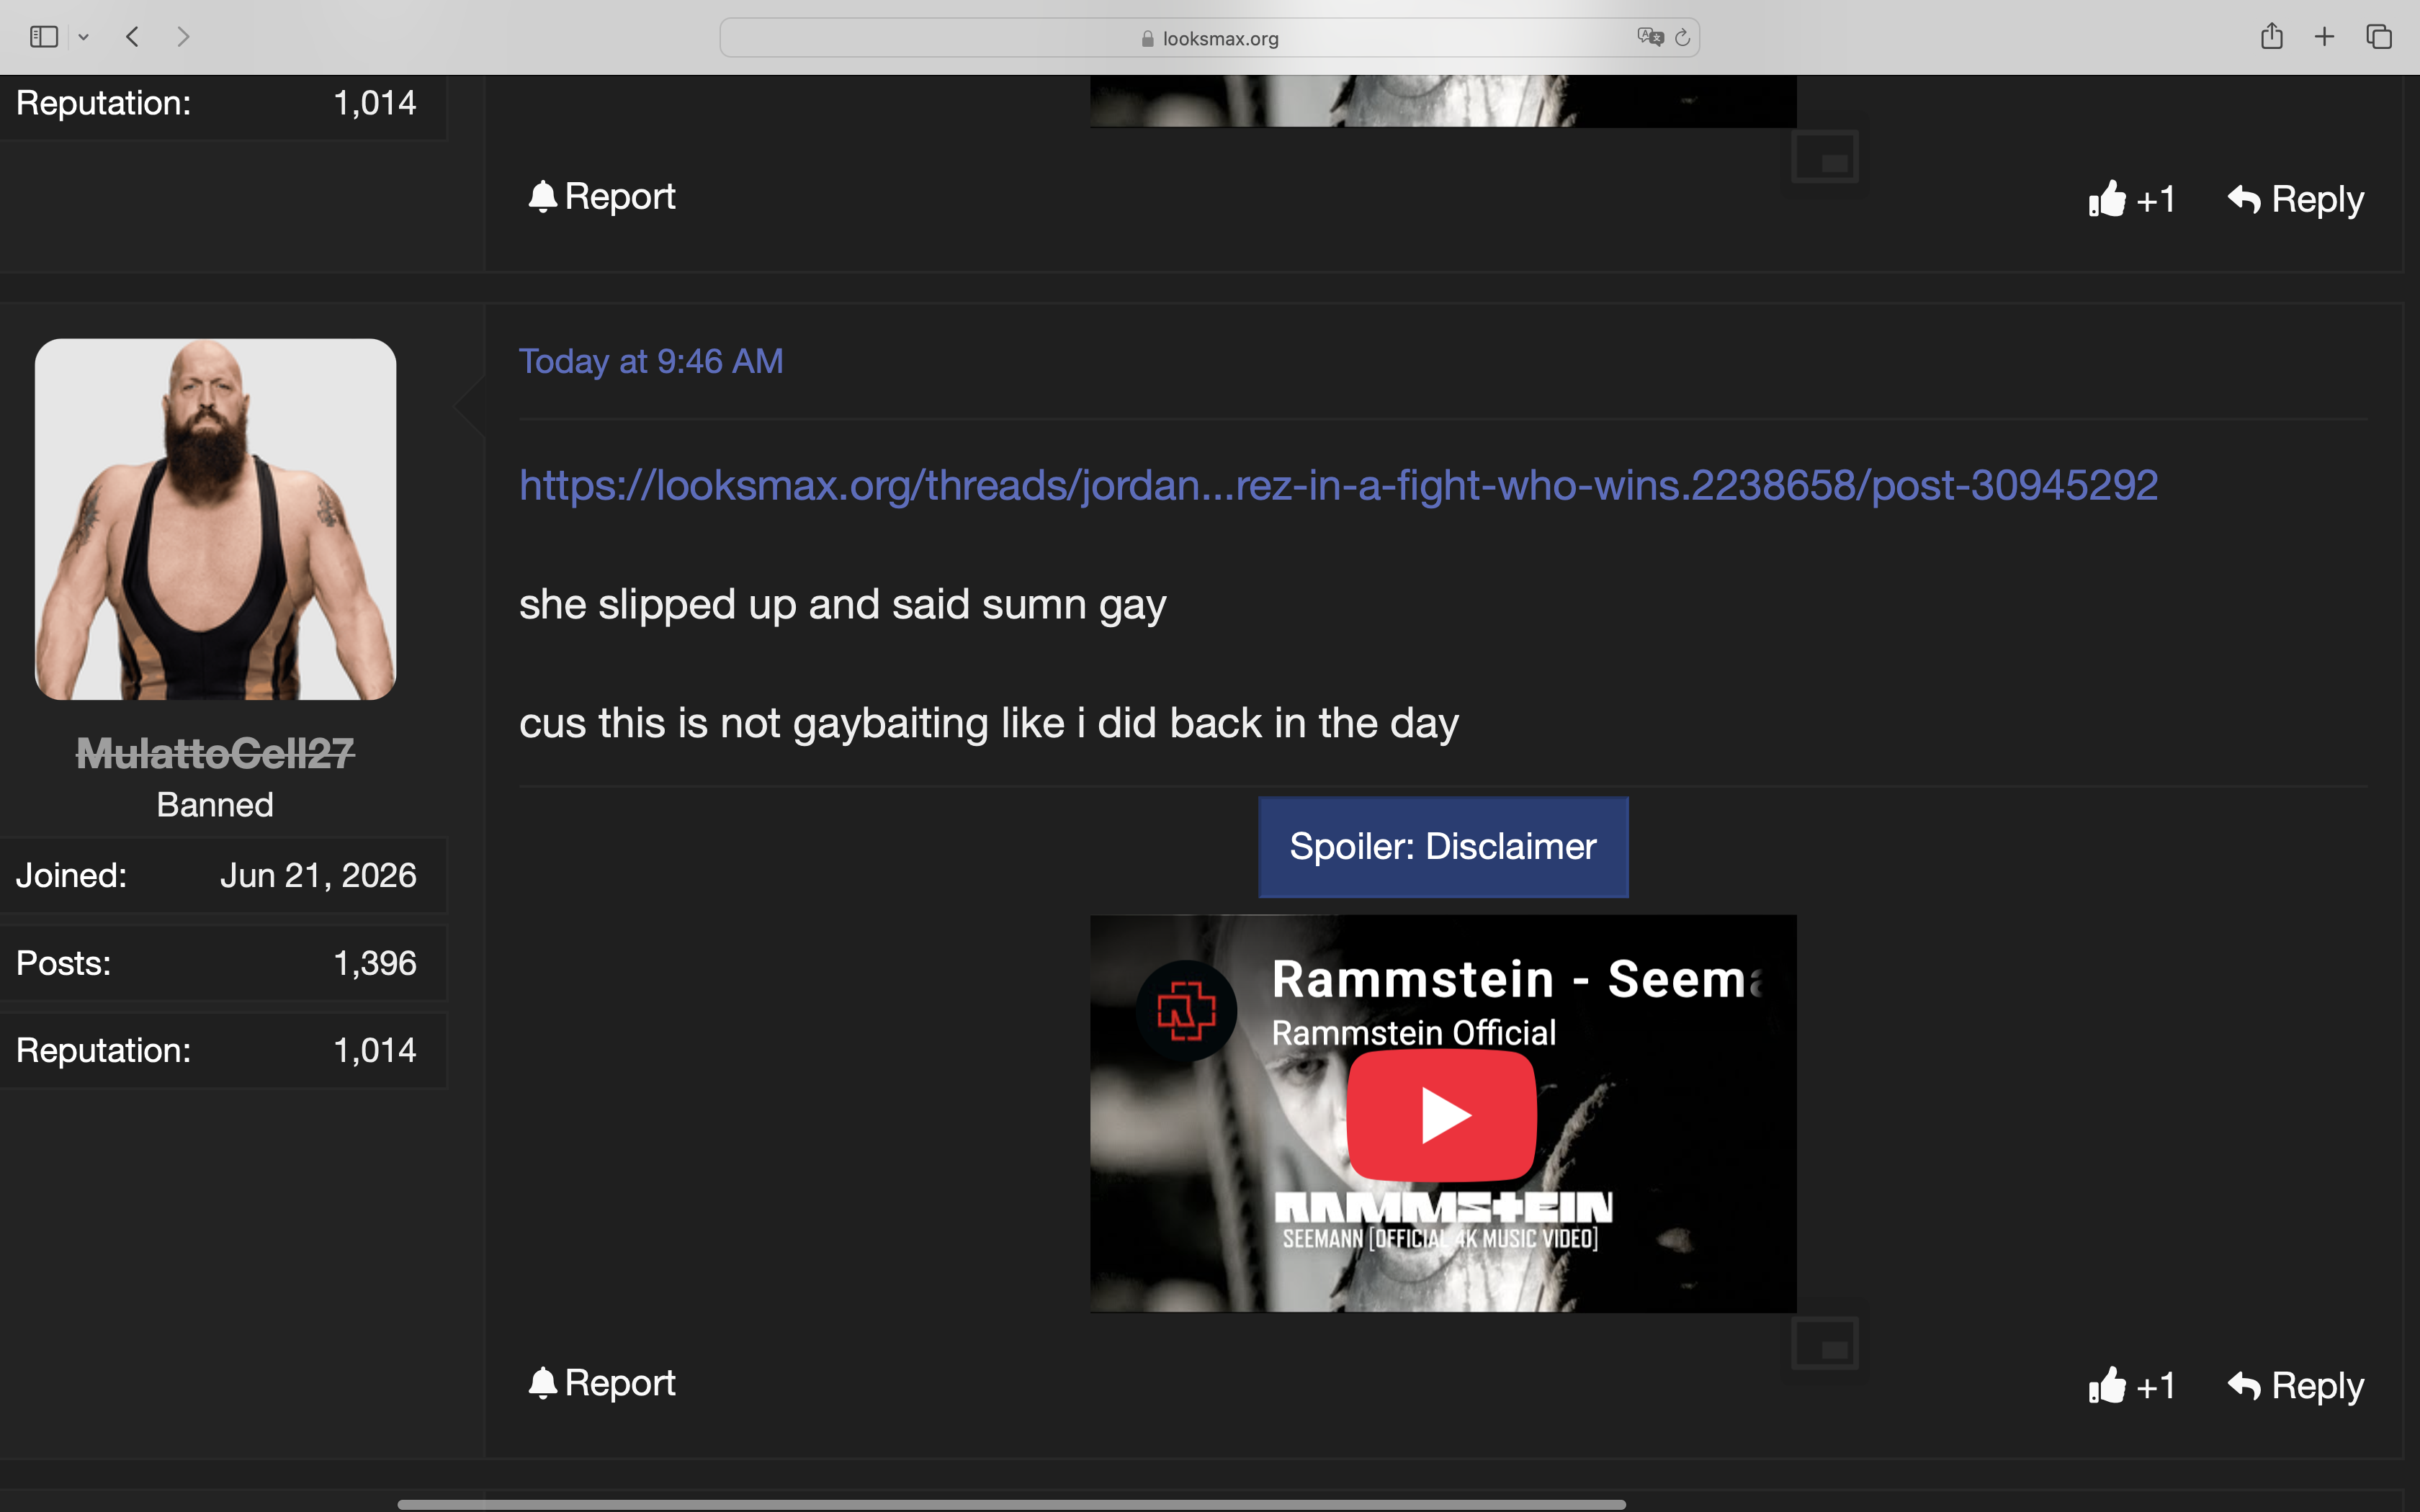Open the page translate icon
This screenshot has width=2420, height=1512.
[x=1650, y=37]
